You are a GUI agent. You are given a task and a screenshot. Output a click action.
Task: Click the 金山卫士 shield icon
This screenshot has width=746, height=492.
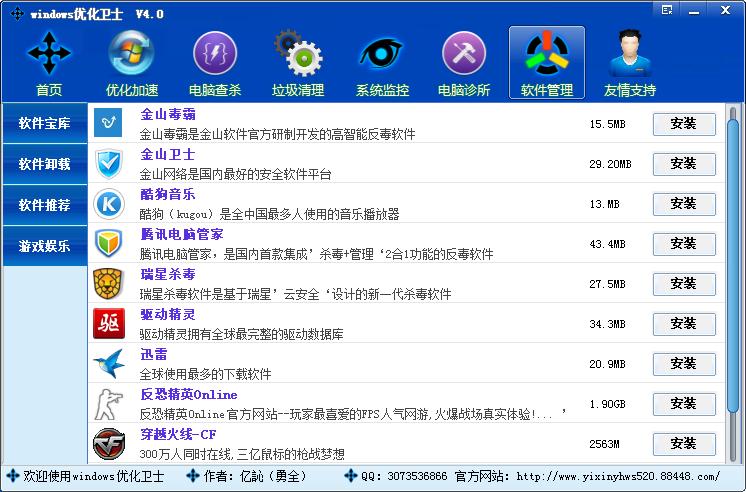coord(108,164)
